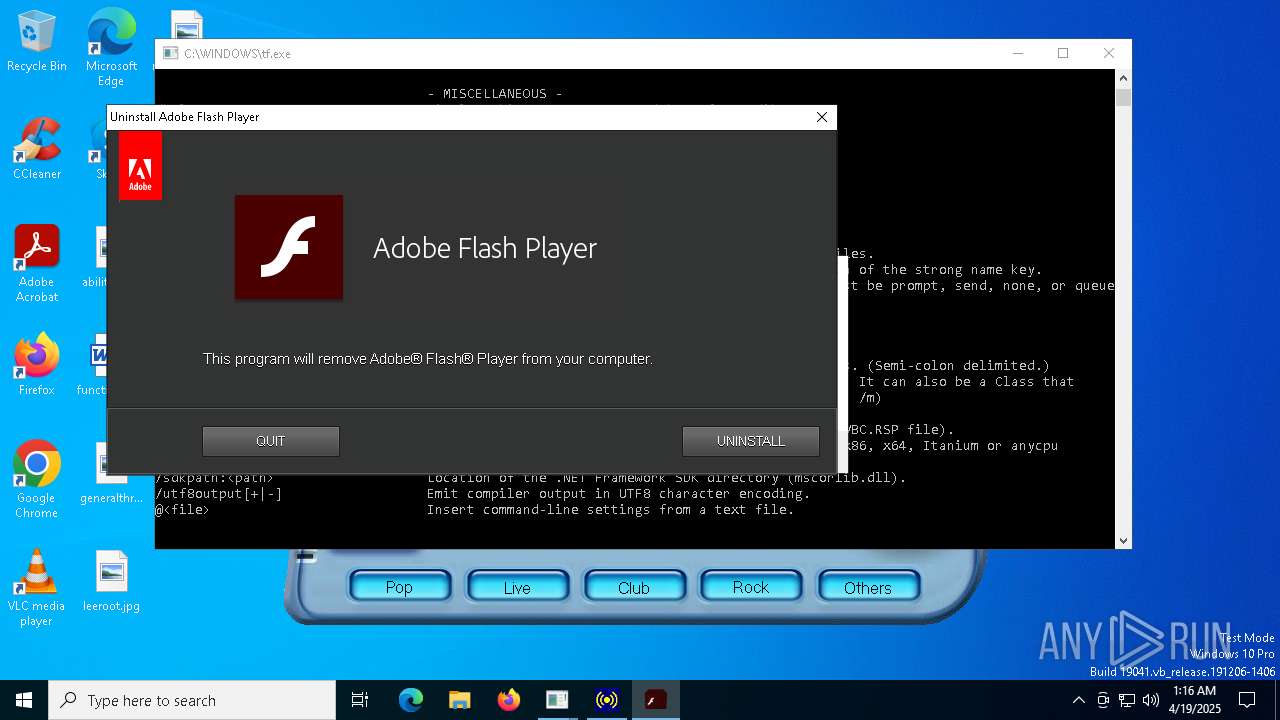The width and height of the screenshot is (1280, 720).
Task: Click the Flash Player logo in the dialog
Action: tap(289, 247)
